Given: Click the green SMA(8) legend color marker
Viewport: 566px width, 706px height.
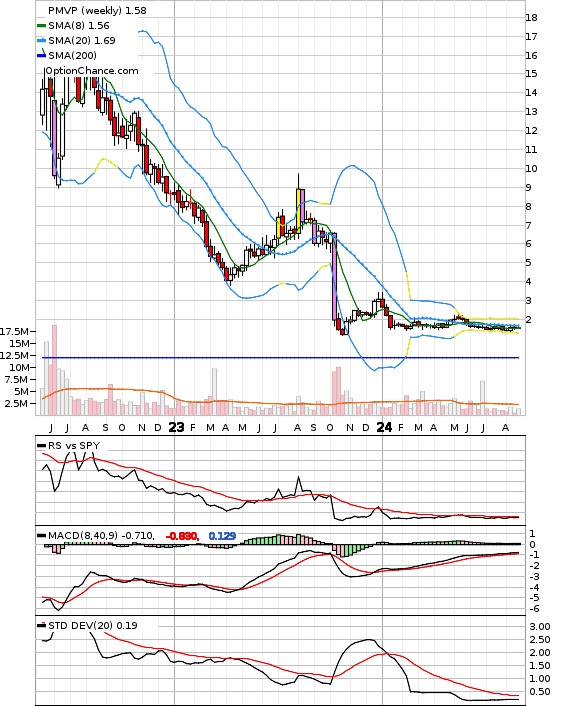Looking at the screenshot, I should tap(41, 26).
